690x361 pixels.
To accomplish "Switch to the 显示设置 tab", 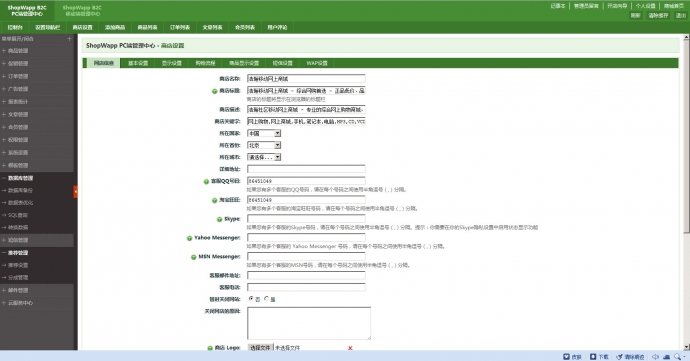I will pos(172,63).
